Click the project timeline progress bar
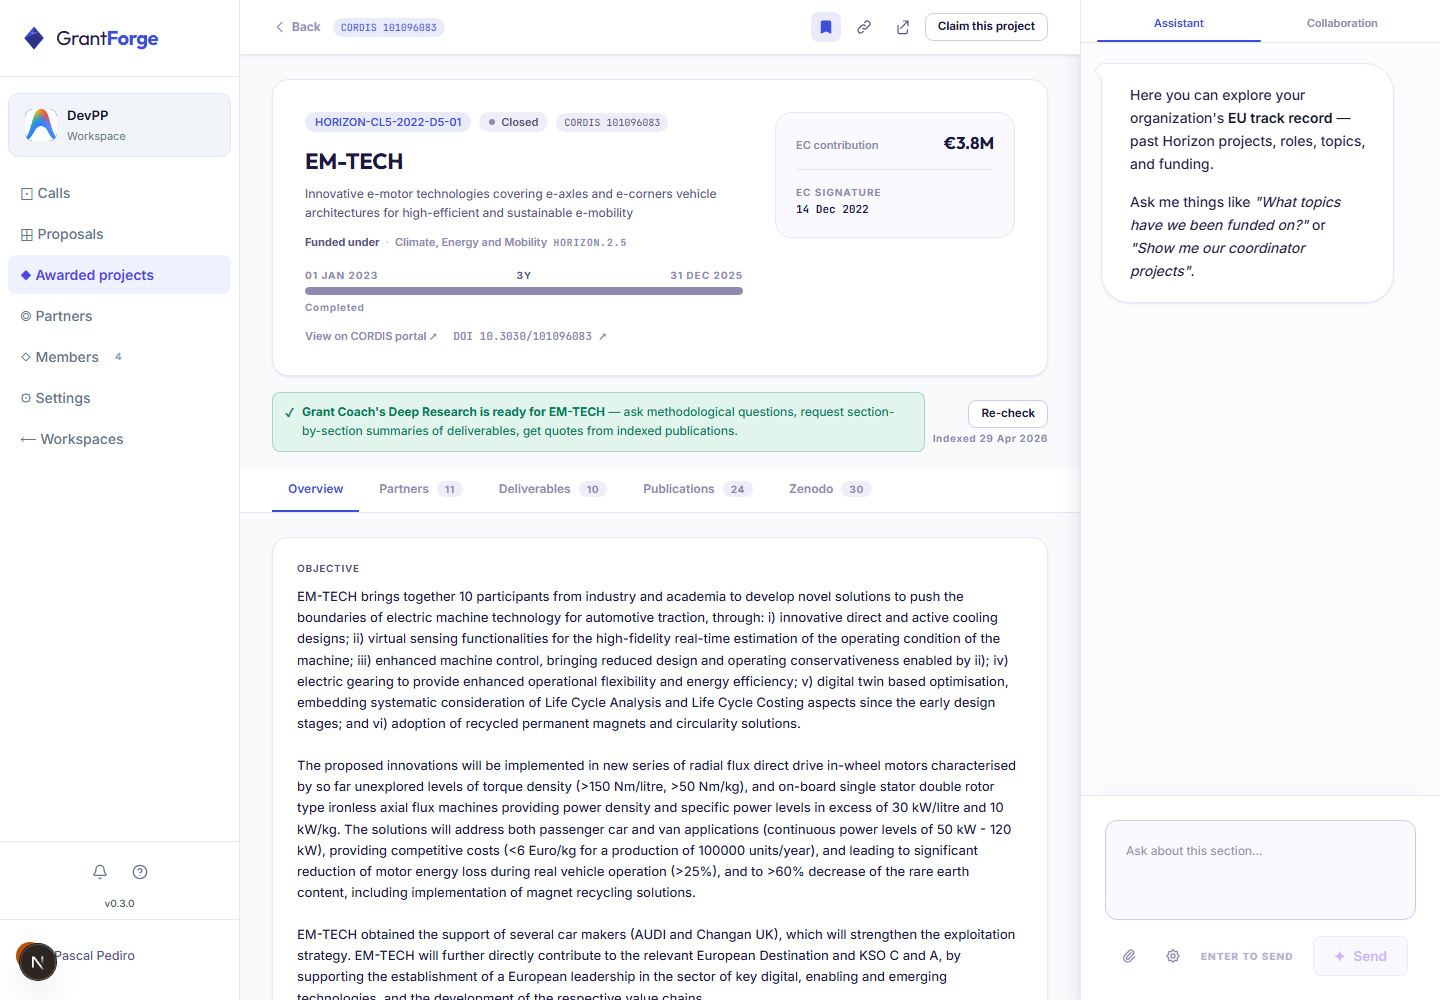Image resolution: width=1440 pixels, height=1000 pixels. (524, 291)
